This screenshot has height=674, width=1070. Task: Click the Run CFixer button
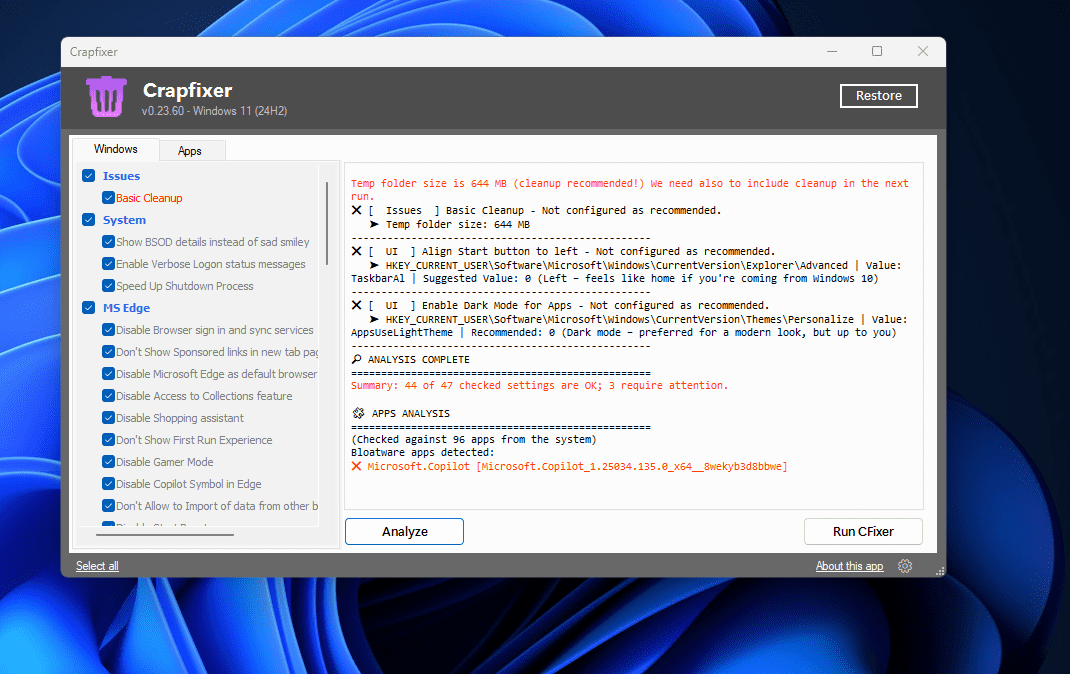pyautogui.click(x=863, y=531)
